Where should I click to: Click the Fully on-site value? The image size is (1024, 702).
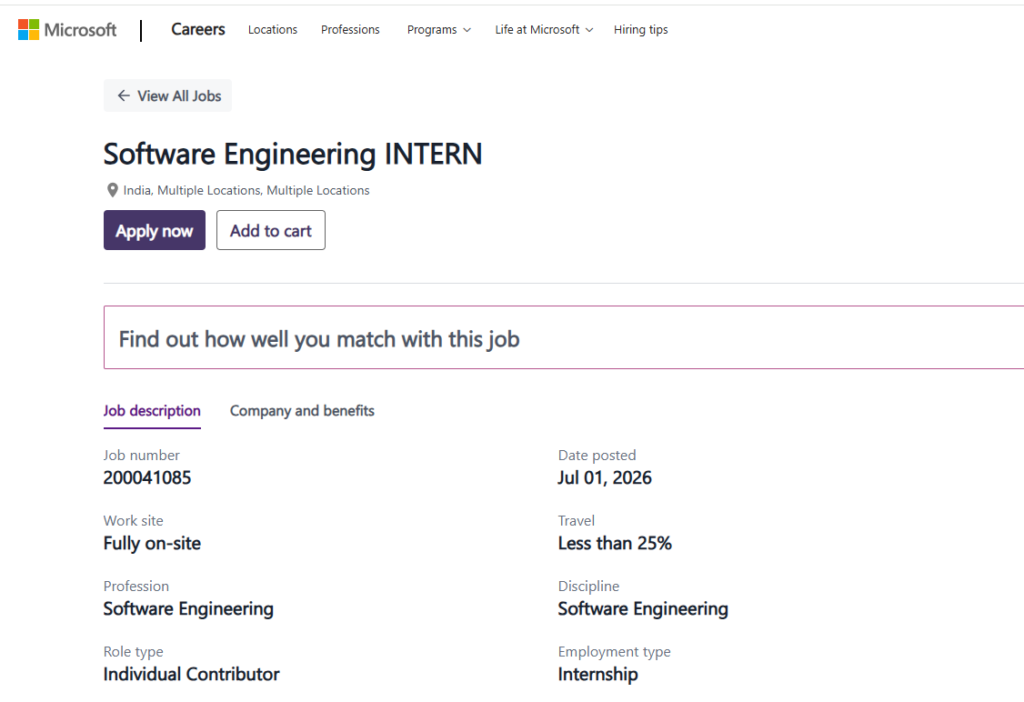tap(152, 543)
